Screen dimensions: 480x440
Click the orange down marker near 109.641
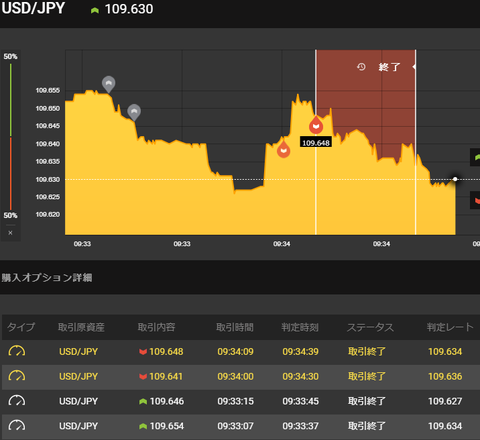(x=283, y=149)
